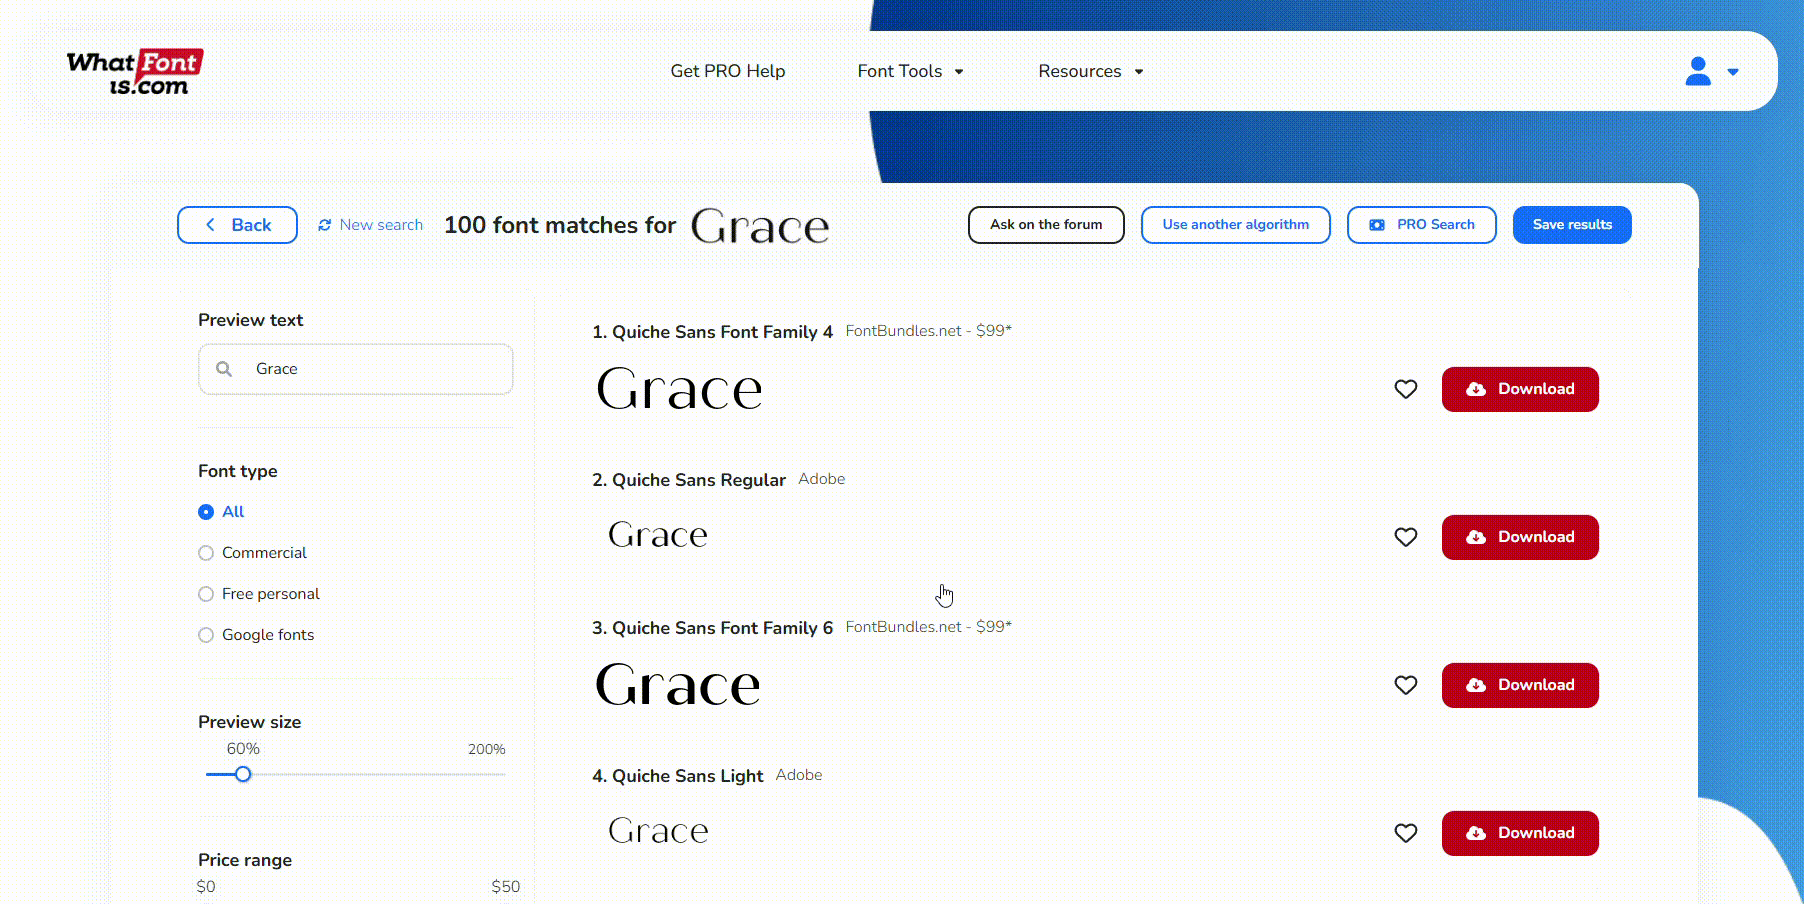The image size is (1804, 904).
Task: Click the Preview size slider track
Action: [356, 774]
